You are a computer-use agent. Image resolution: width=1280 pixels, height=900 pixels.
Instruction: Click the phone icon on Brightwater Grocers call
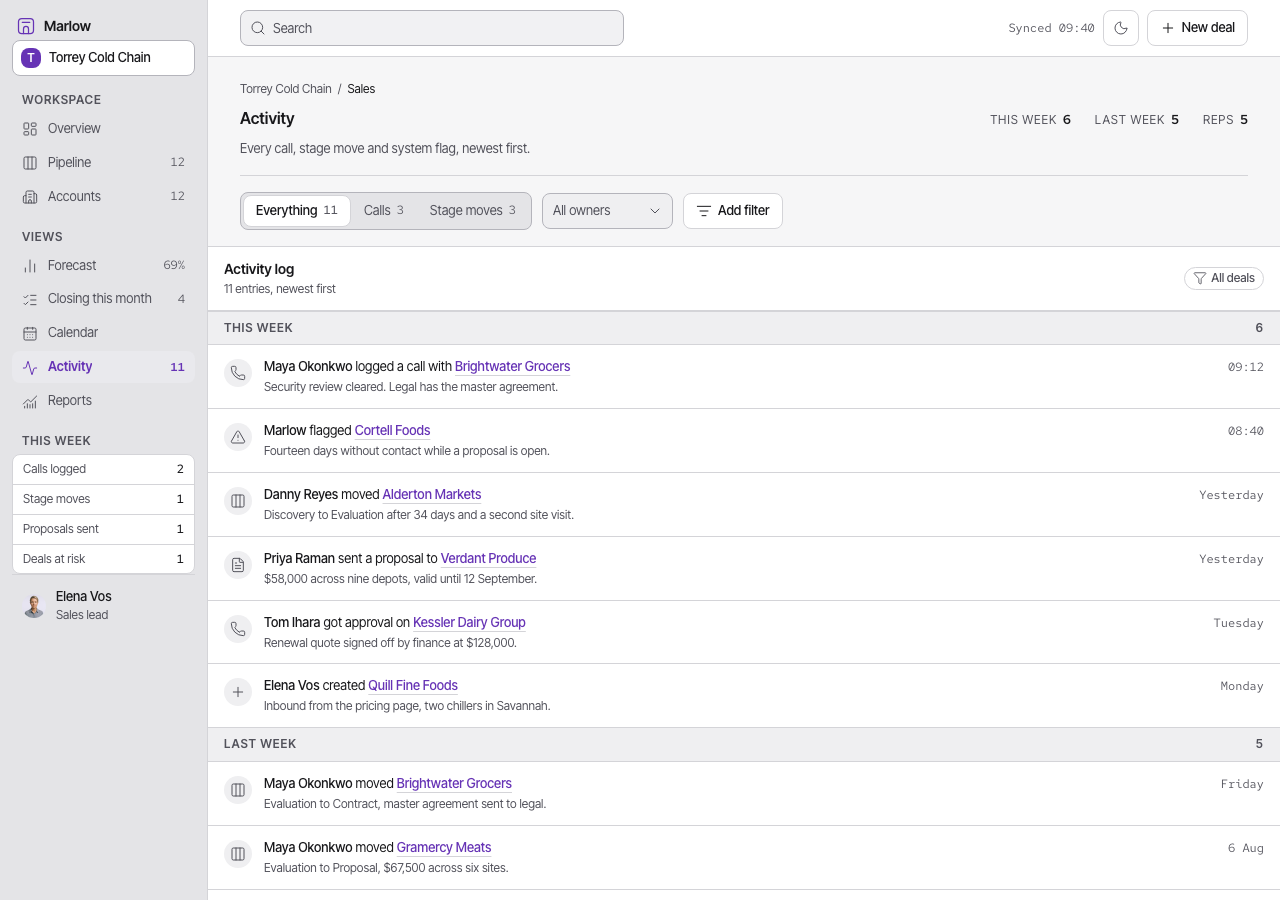[238, 373]
